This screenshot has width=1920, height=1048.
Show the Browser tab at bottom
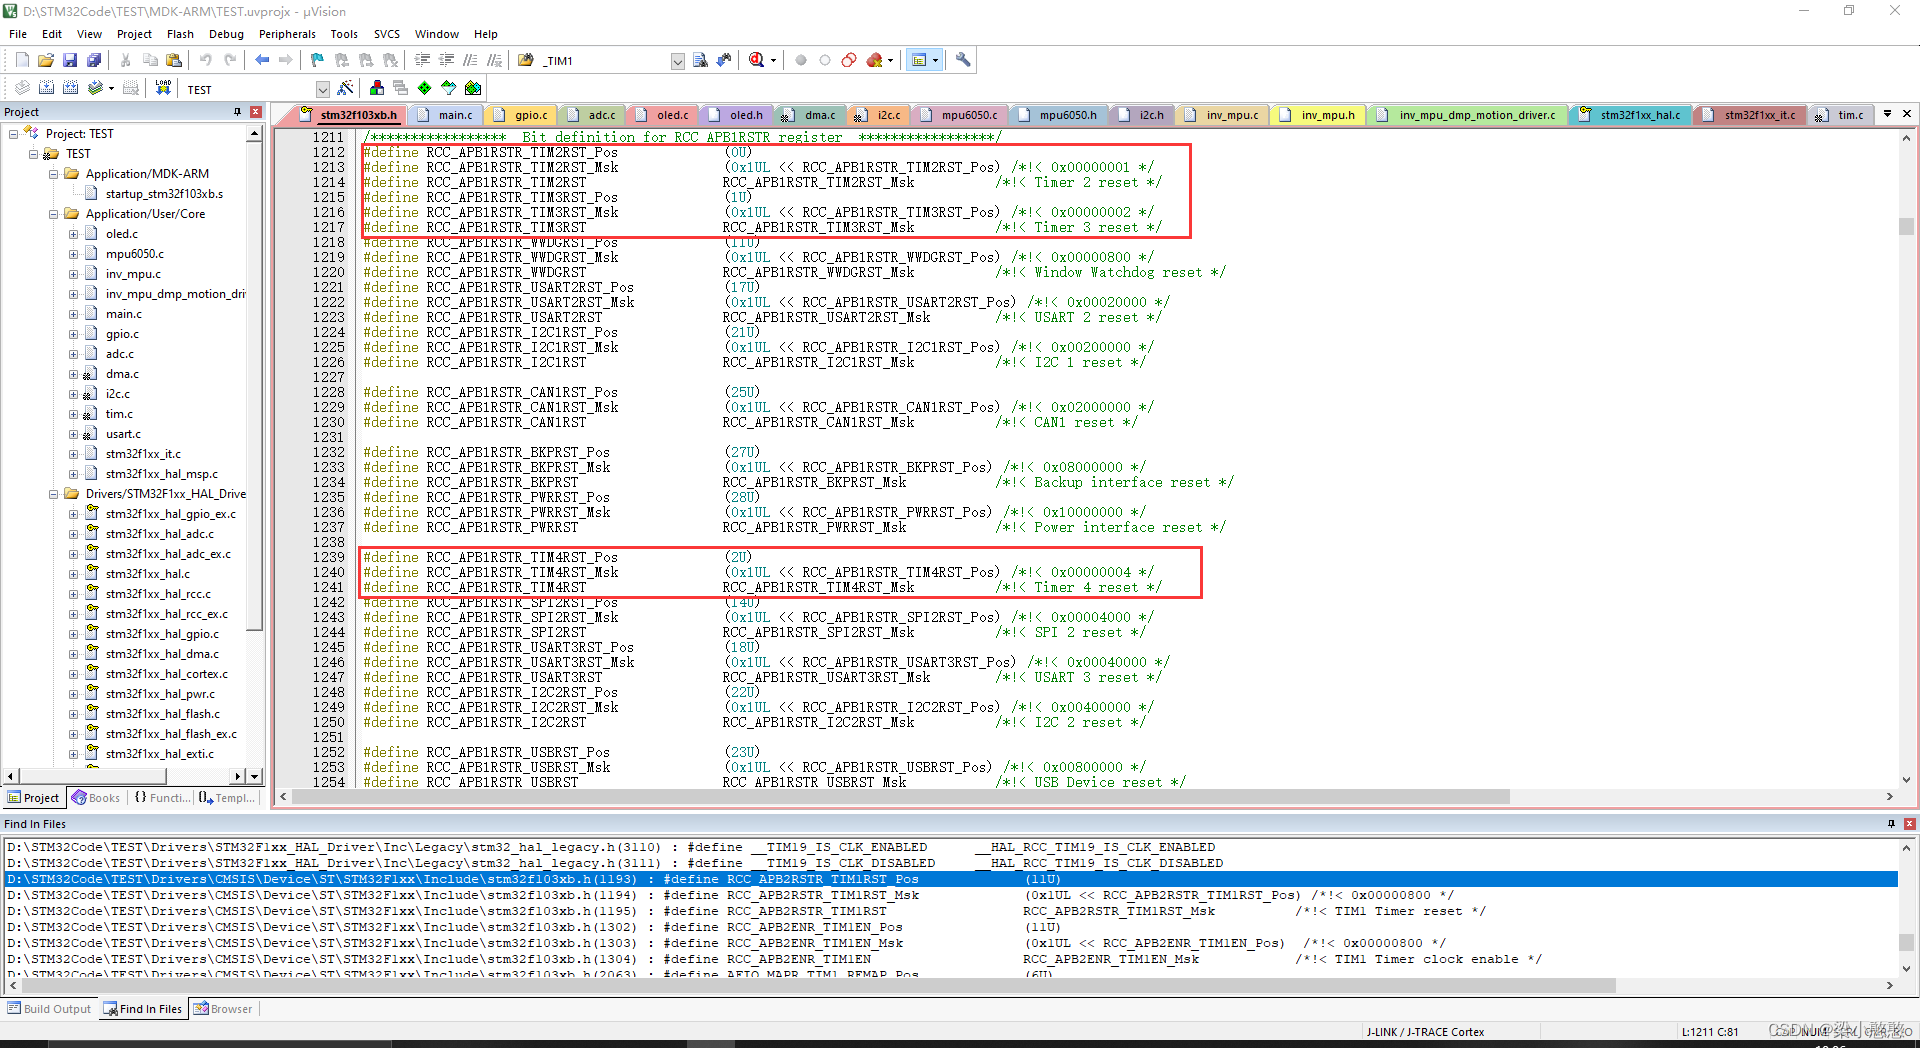click(x=223, y=1009)
